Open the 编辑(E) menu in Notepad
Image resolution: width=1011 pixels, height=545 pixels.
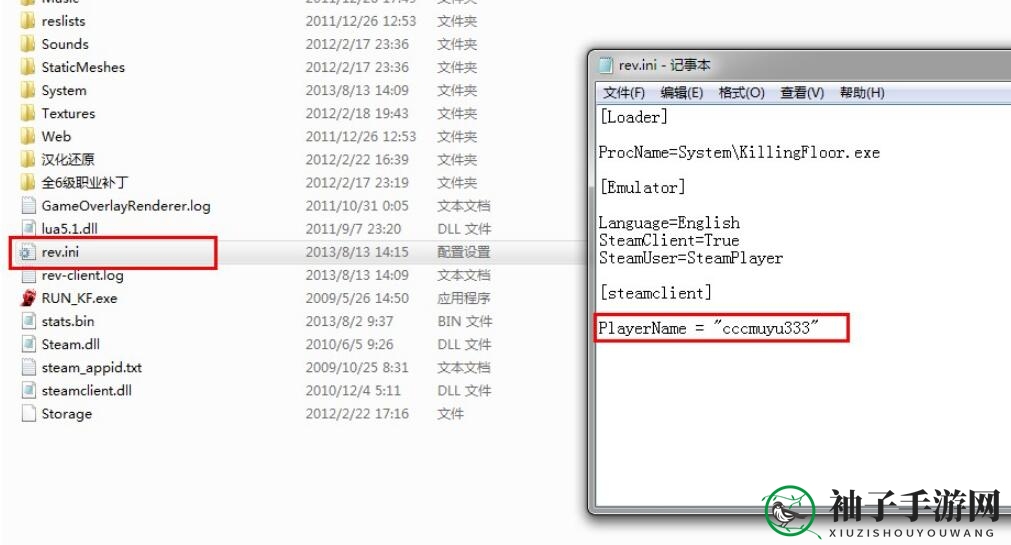[x=682, y=93]
